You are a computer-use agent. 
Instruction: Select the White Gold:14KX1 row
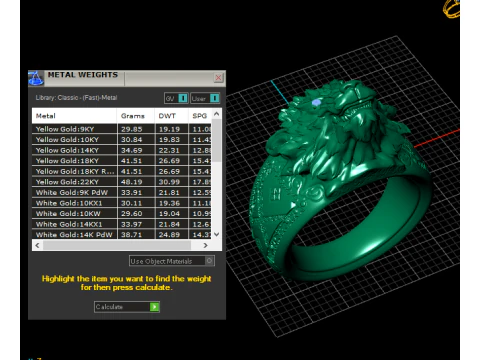[x=122, y=224]
